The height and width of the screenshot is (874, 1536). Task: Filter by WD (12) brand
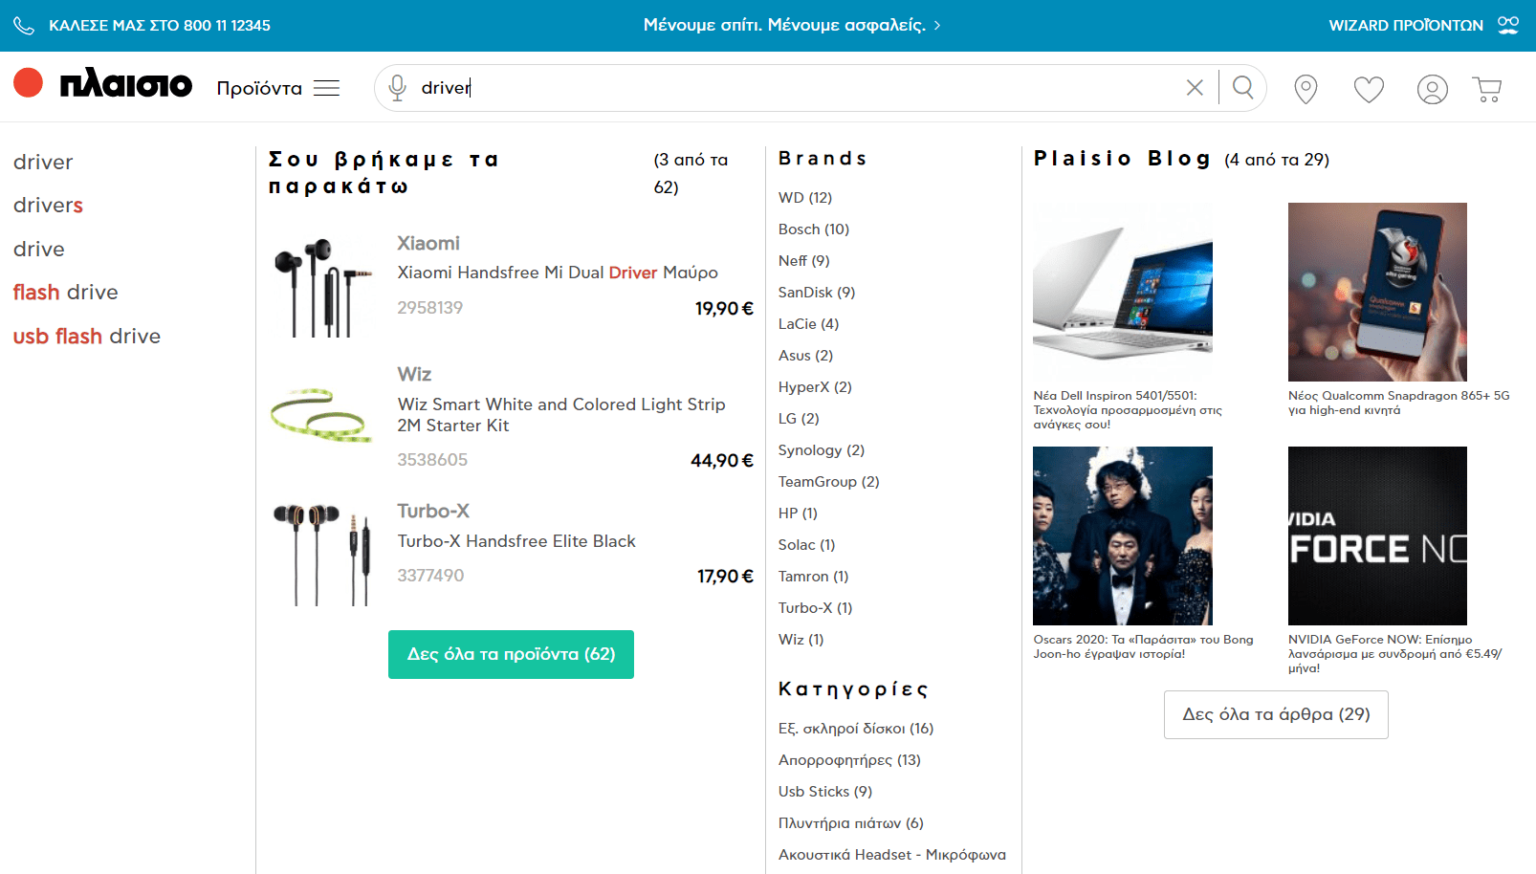pos(804,198)
